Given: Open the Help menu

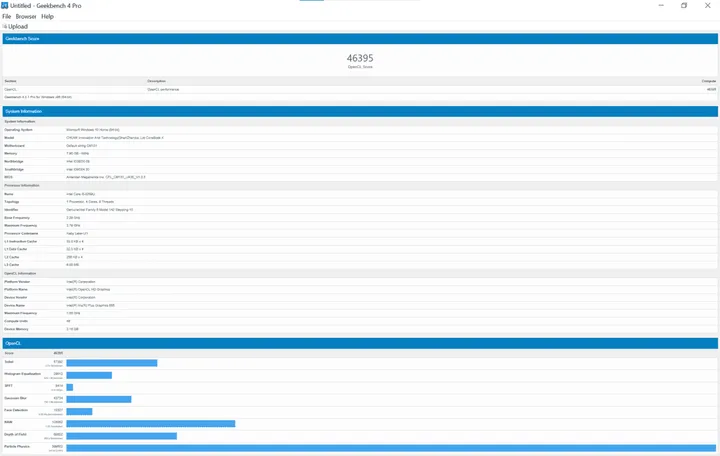Looking at the screenshot, I should click(x=47, y=17).
